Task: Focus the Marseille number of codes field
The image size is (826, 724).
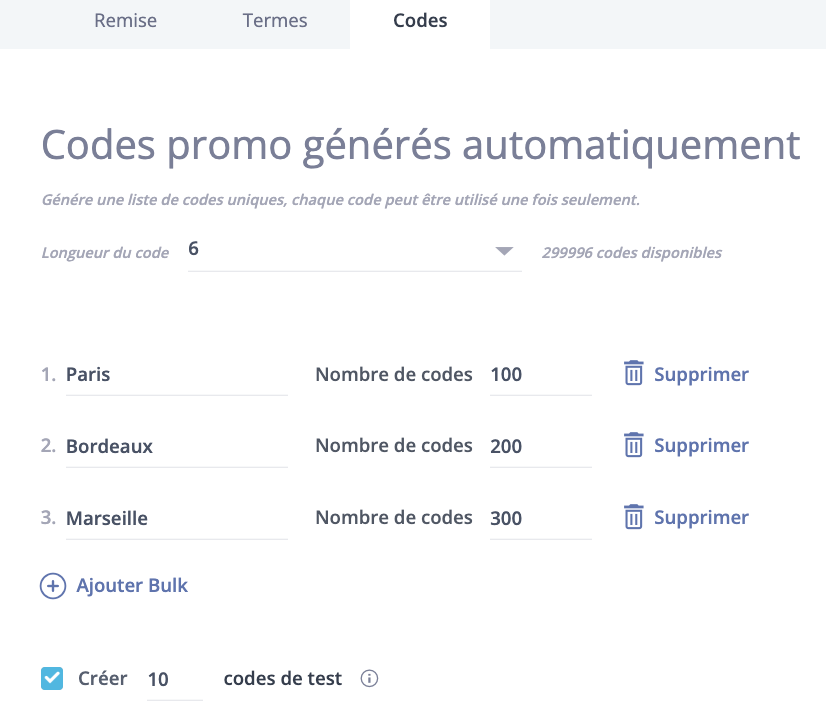Action: 540,519
